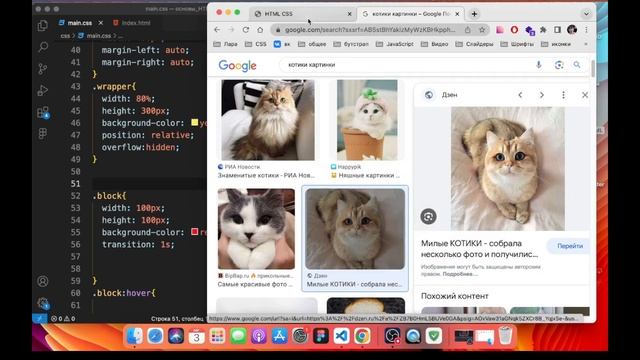
Task: Open Run and Debug view in VS Code
Action: coord(43,90)
